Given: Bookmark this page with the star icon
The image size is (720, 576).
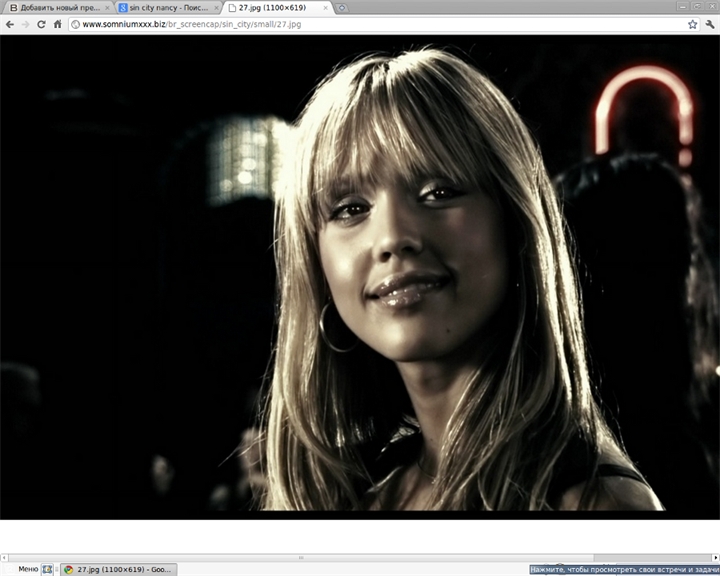Looking at the screenshot, I should point(692,24).
